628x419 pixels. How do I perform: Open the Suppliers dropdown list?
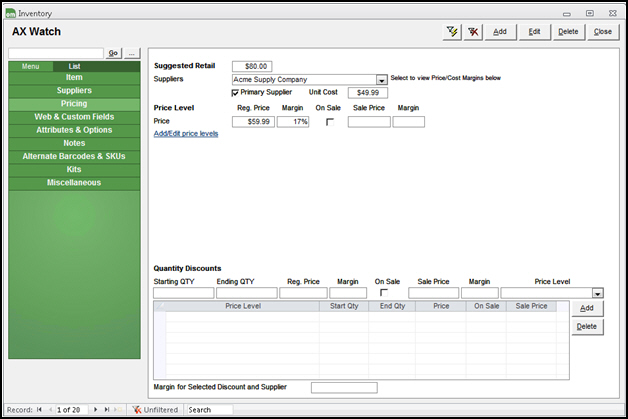click(x=382, y=80)
